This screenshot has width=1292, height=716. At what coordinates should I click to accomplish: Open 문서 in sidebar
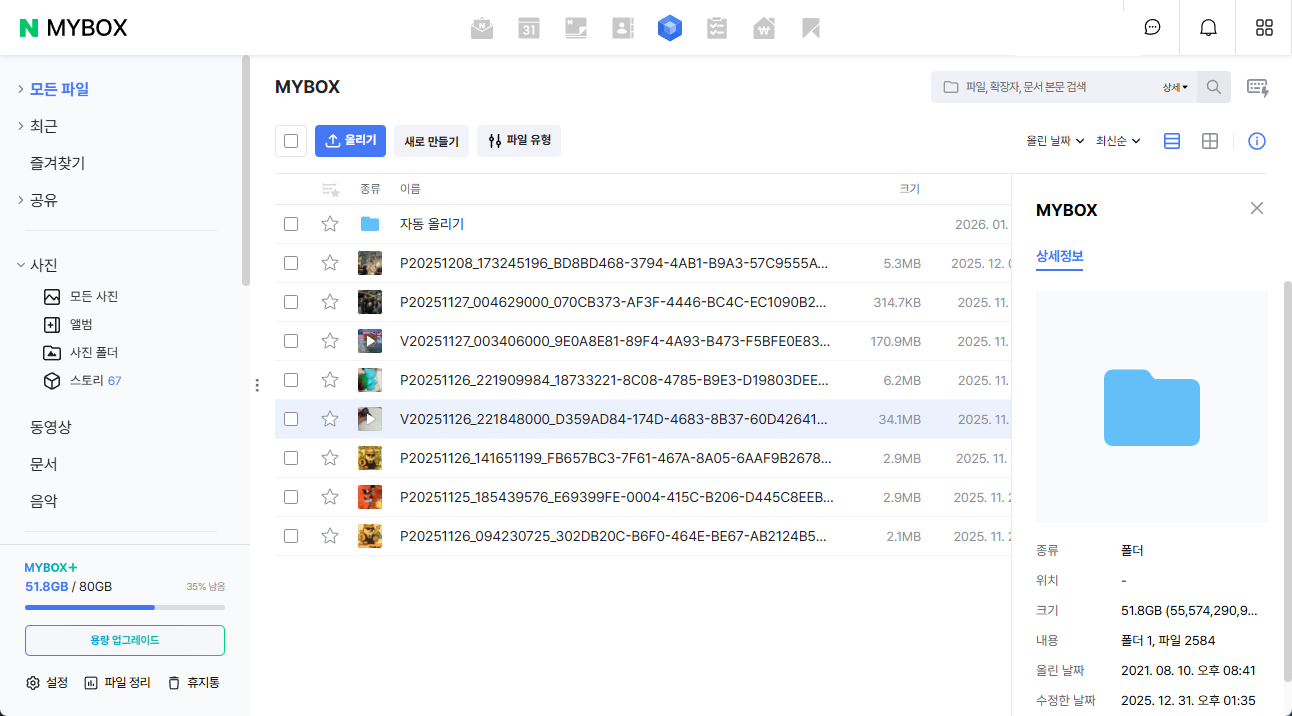pyautogui.click(x=44, y=465)
